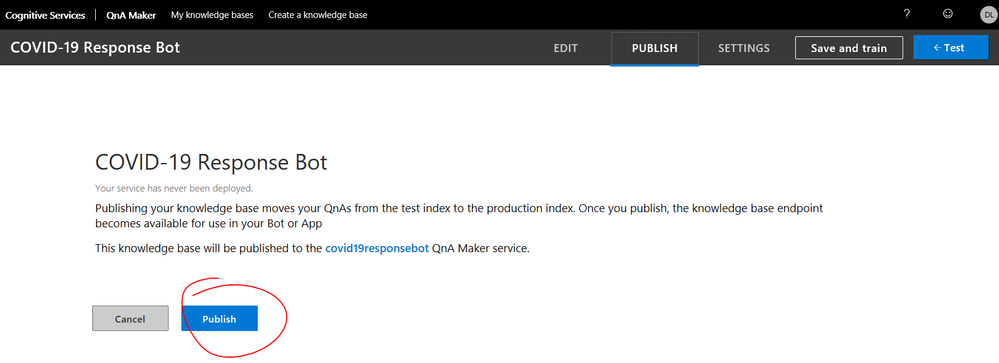Go to QnA Maker home
999x363 pixels.
tap(131, 15)
